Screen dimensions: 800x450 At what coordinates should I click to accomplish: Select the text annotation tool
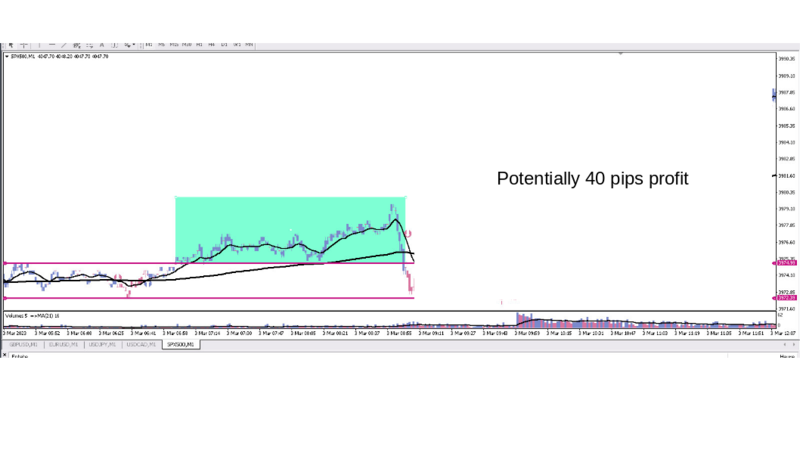pyautogui.click(x=102, y=45)
